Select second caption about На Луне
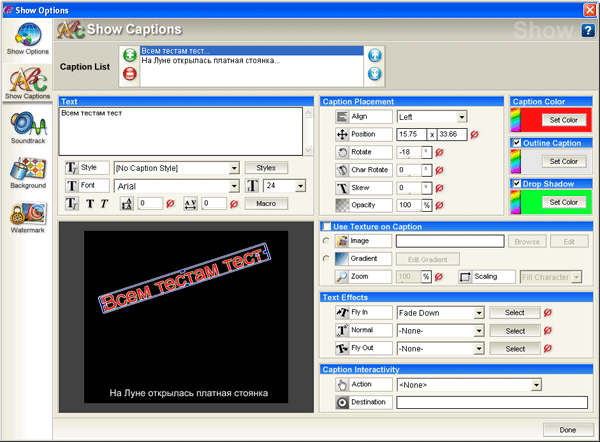600x442 pixels. (x=251, y=60)
